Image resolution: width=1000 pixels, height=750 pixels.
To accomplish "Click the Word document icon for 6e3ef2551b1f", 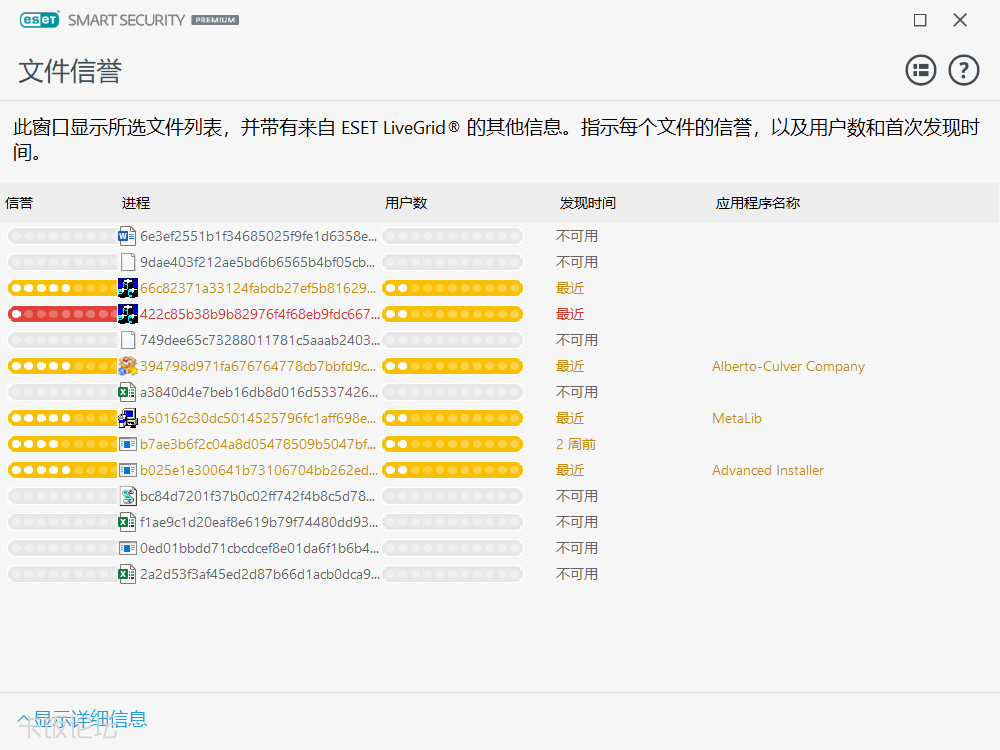I will pyautogui.click(x=127, y=236).
